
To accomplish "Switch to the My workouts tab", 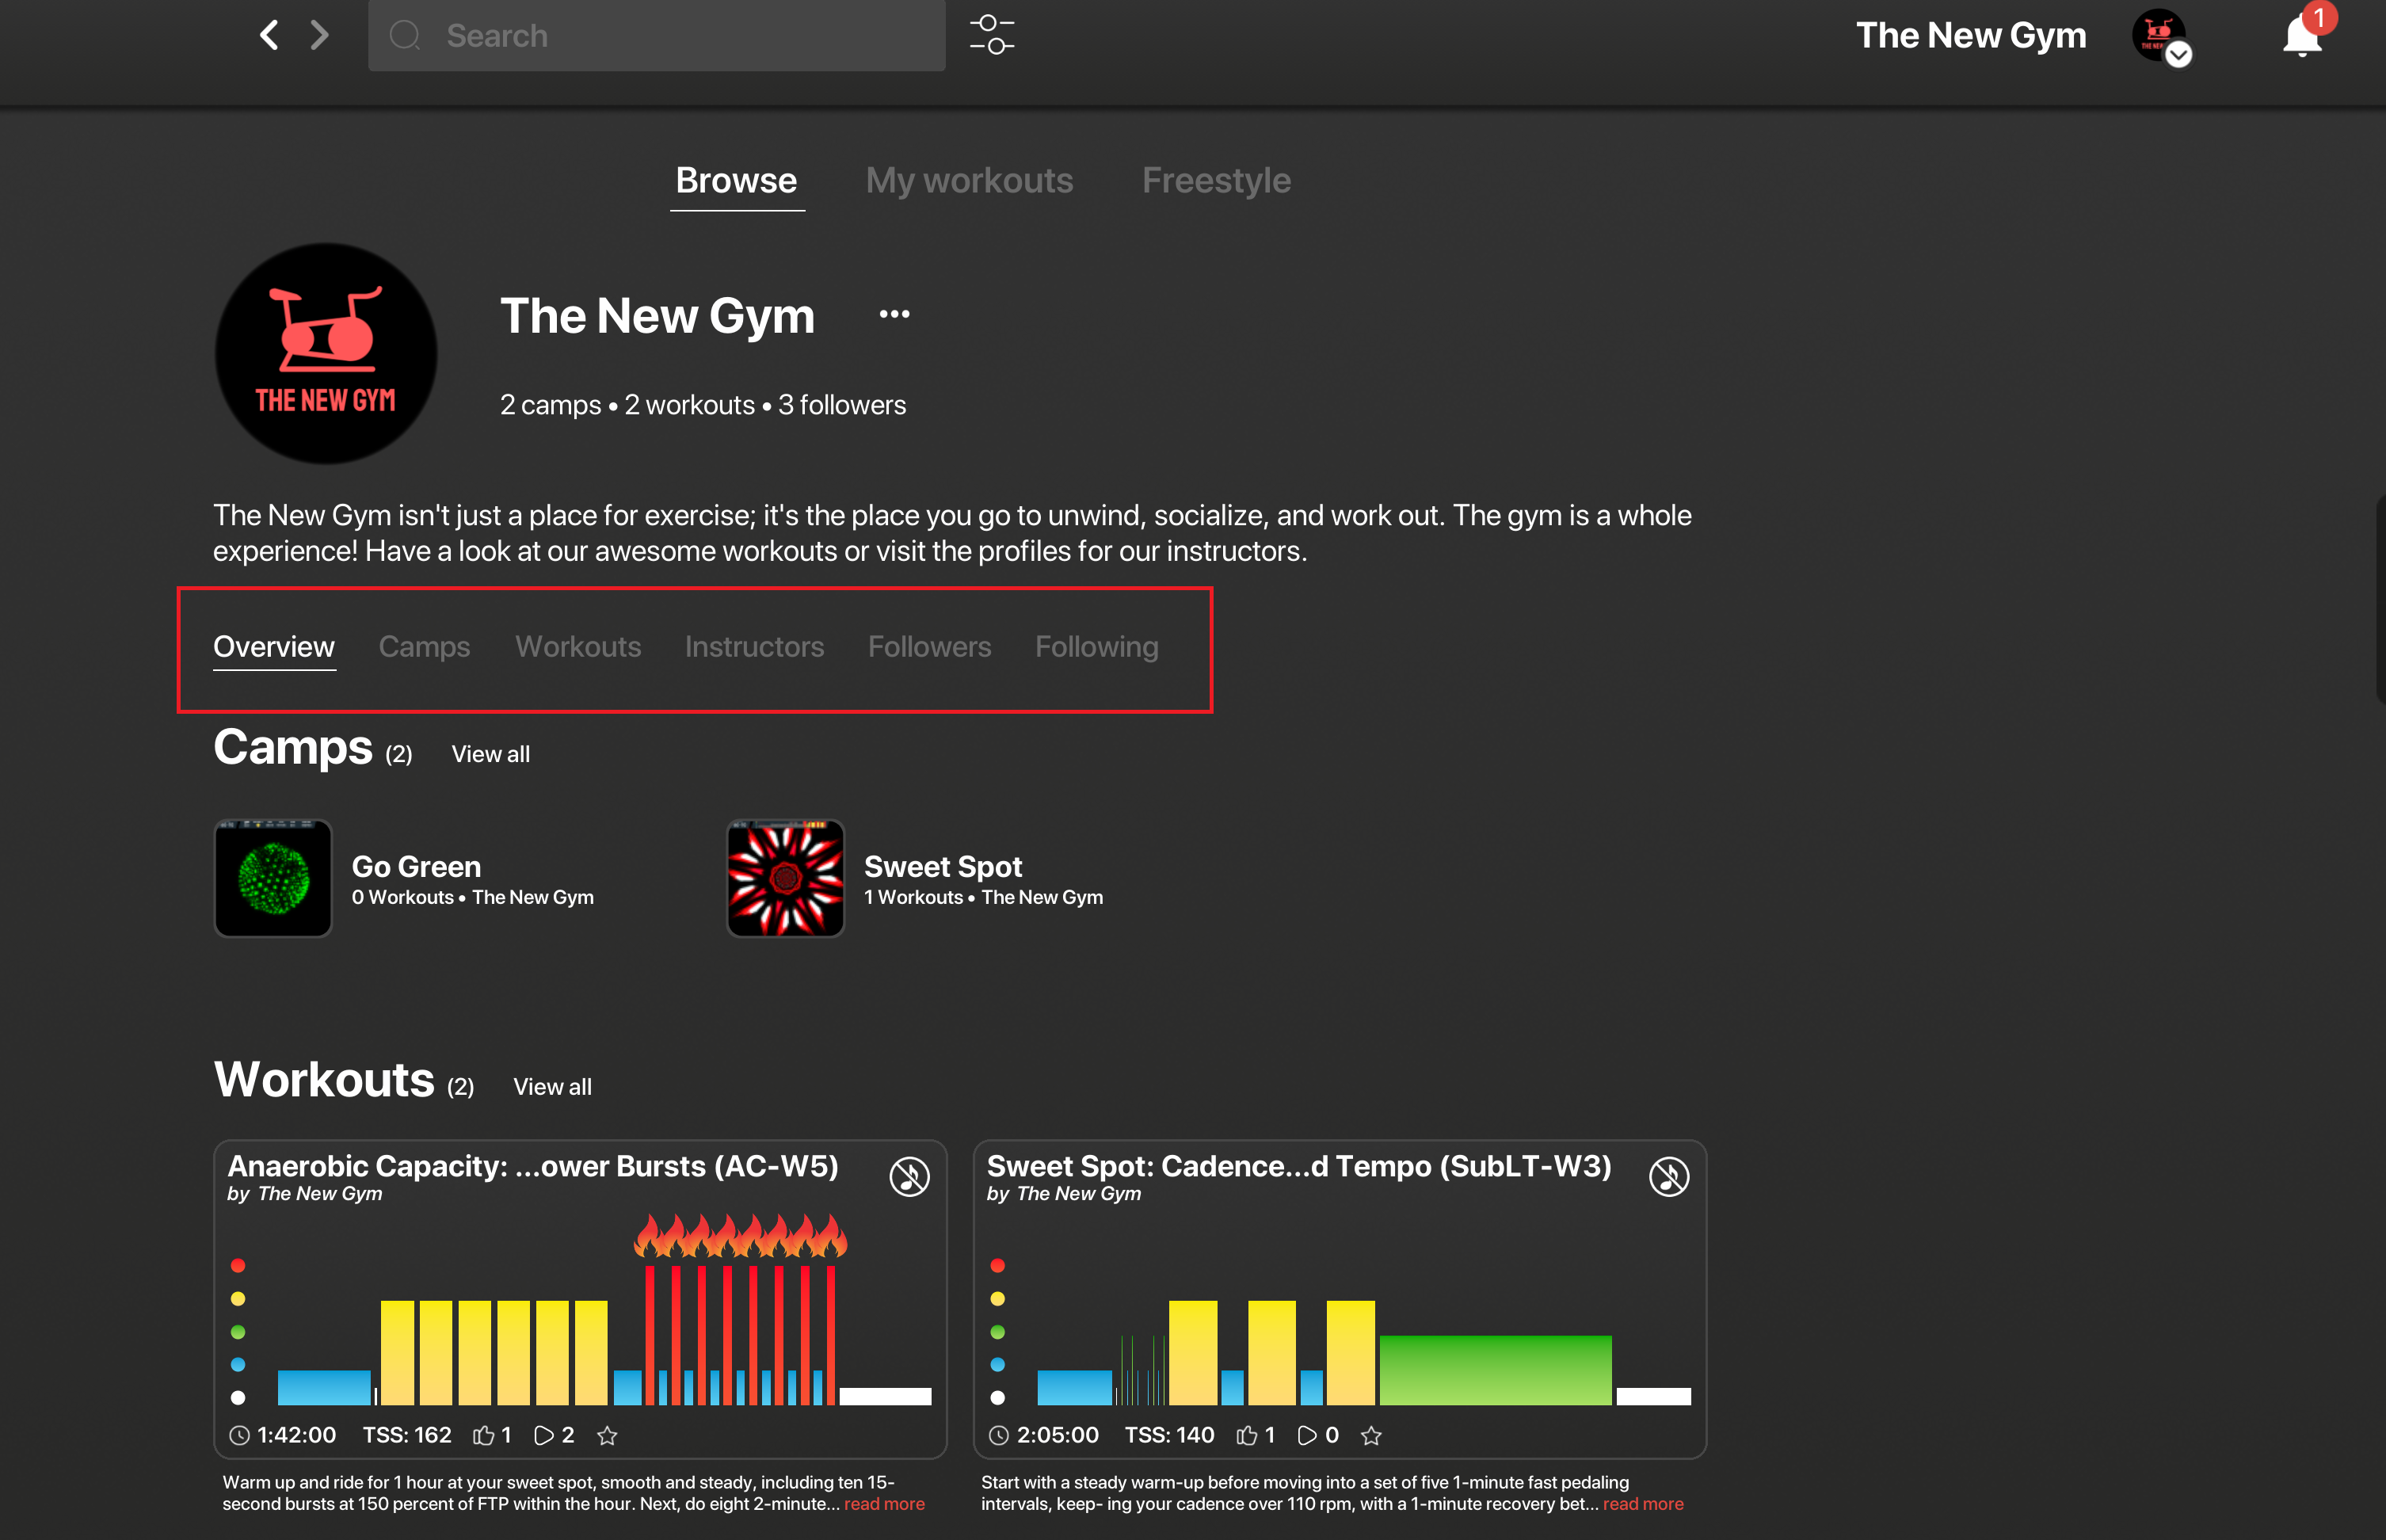I will [969, 181].
